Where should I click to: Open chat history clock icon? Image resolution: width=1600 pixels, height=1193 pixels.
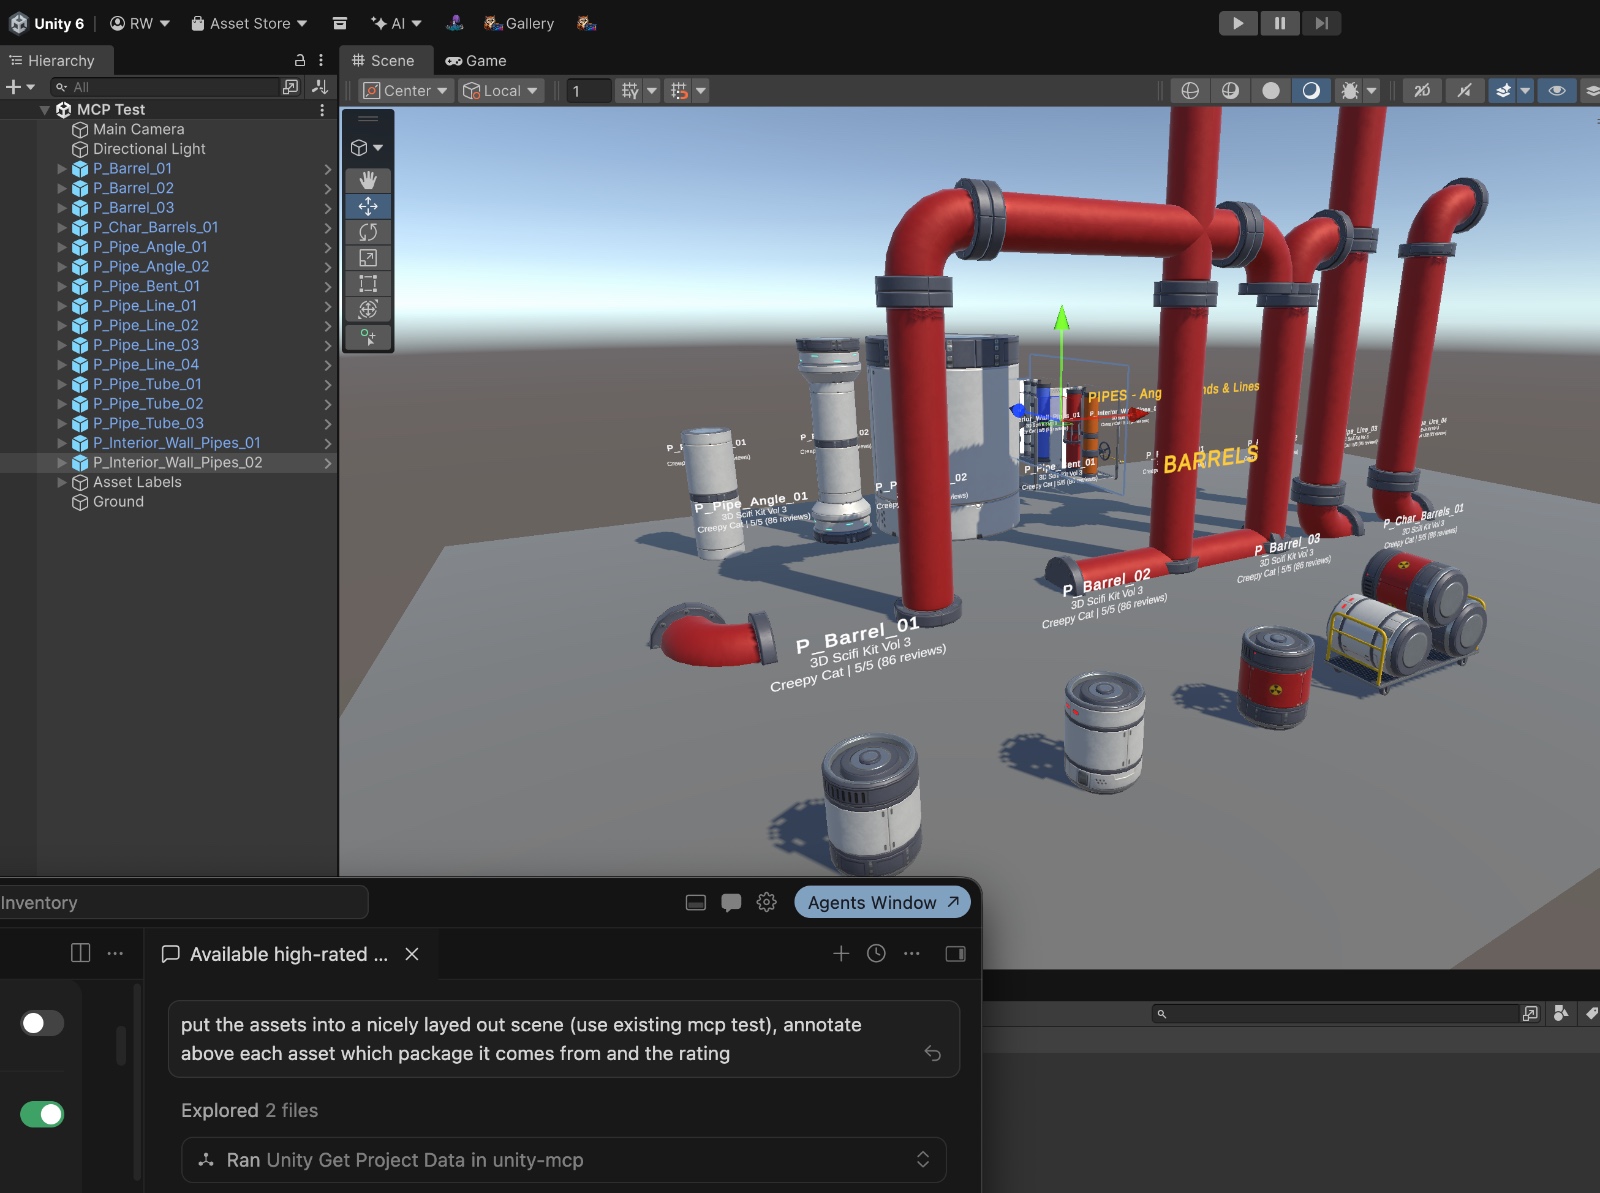876,954
